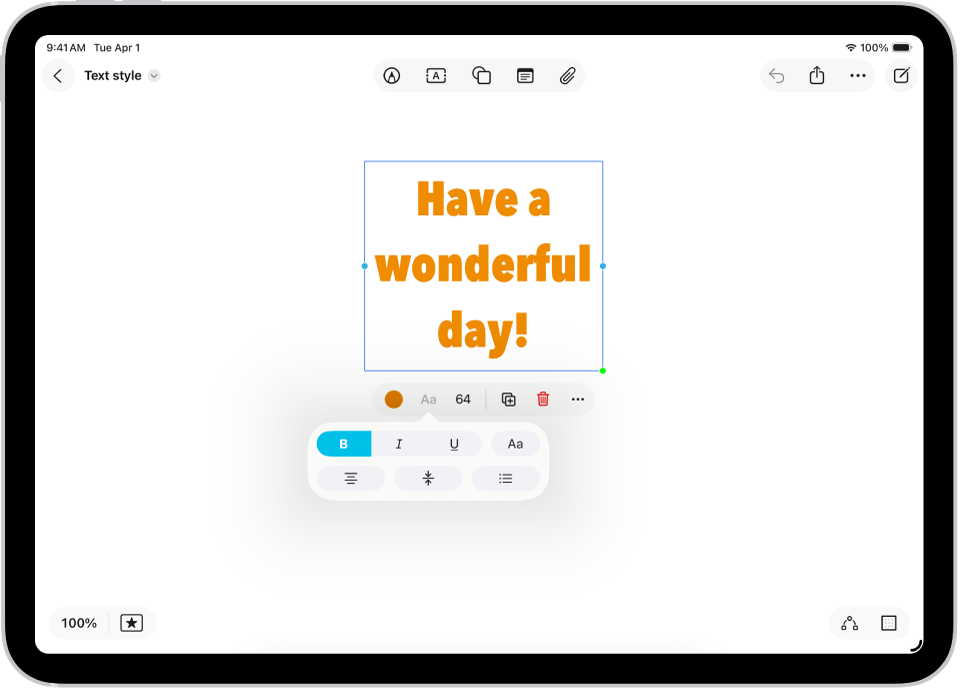Create a new board
Viewport: 960px width, 690px height.
point(902,75)
